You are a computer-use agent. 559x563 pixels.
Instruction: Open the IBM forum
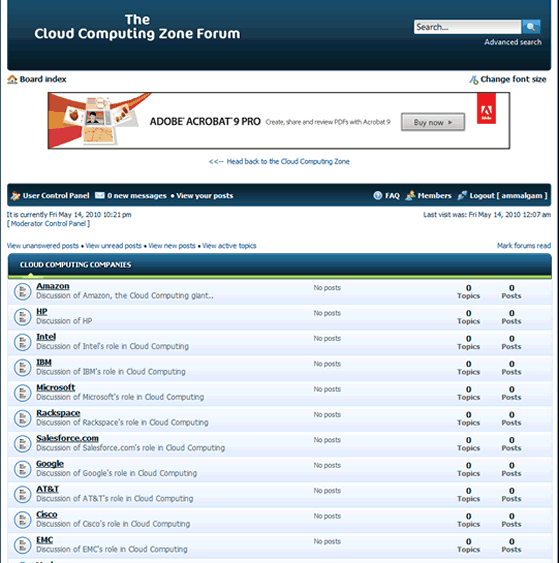44,362
